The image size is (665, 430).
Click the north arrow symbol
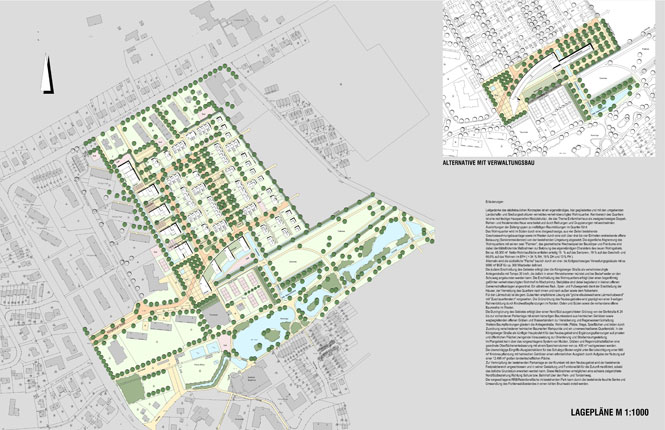tap(48, 74)
